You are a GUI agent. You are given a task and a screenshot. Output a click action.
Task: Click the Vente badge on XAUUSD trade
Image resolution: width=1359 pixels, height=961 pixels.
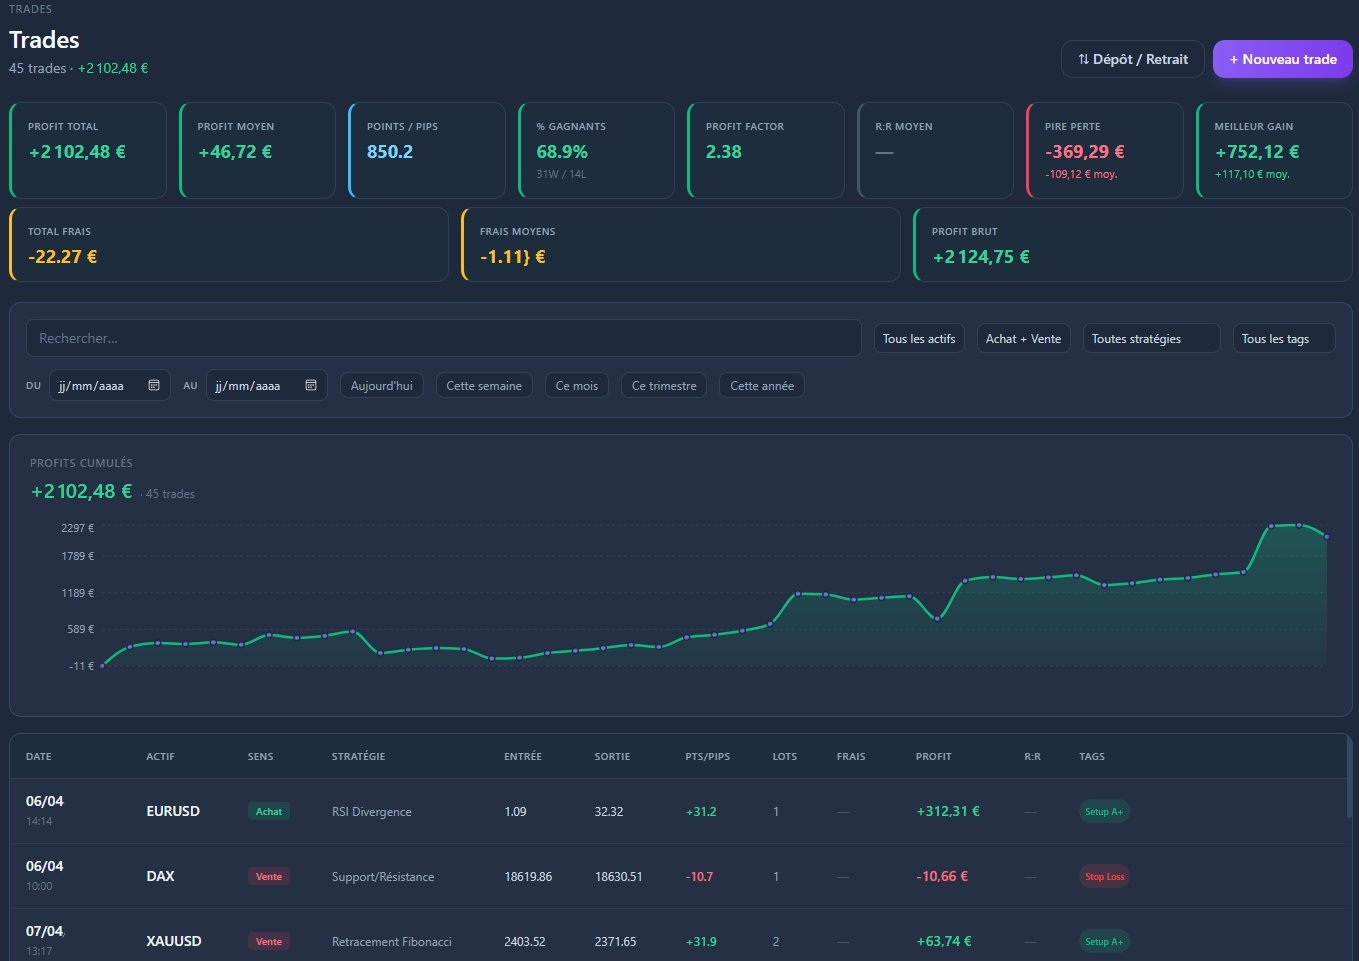268,941
